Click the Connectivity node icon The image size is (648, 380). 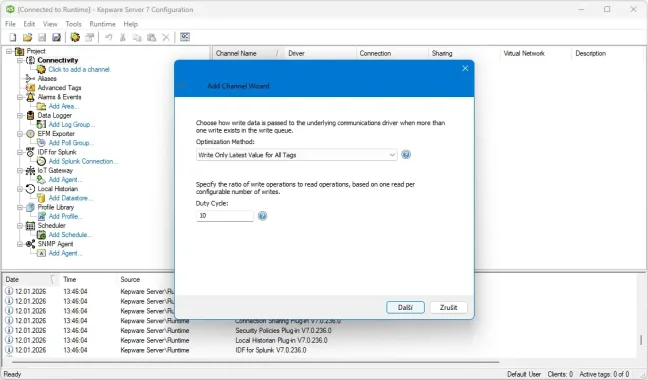click(x=31, y=60)
